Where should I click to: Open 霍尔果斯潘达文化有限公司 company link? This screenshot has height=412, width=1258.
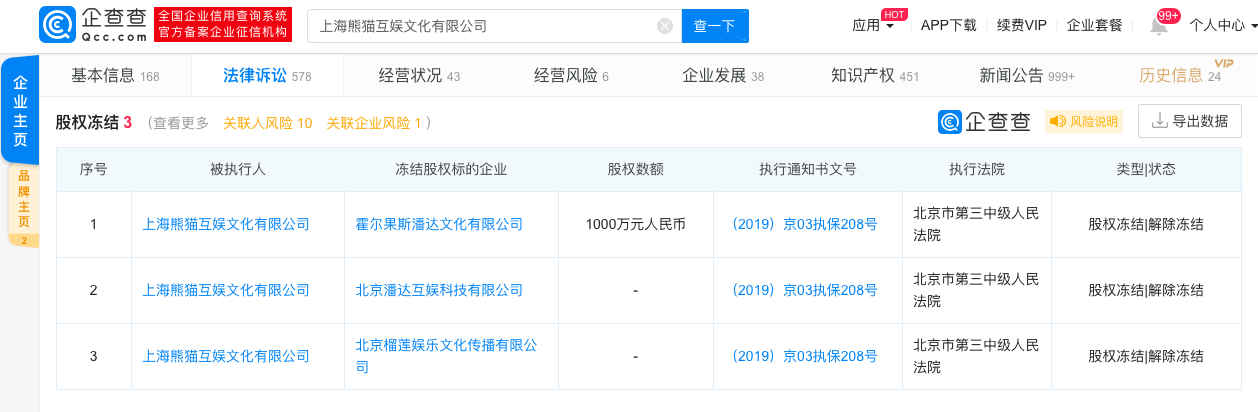tap(439, 224)
